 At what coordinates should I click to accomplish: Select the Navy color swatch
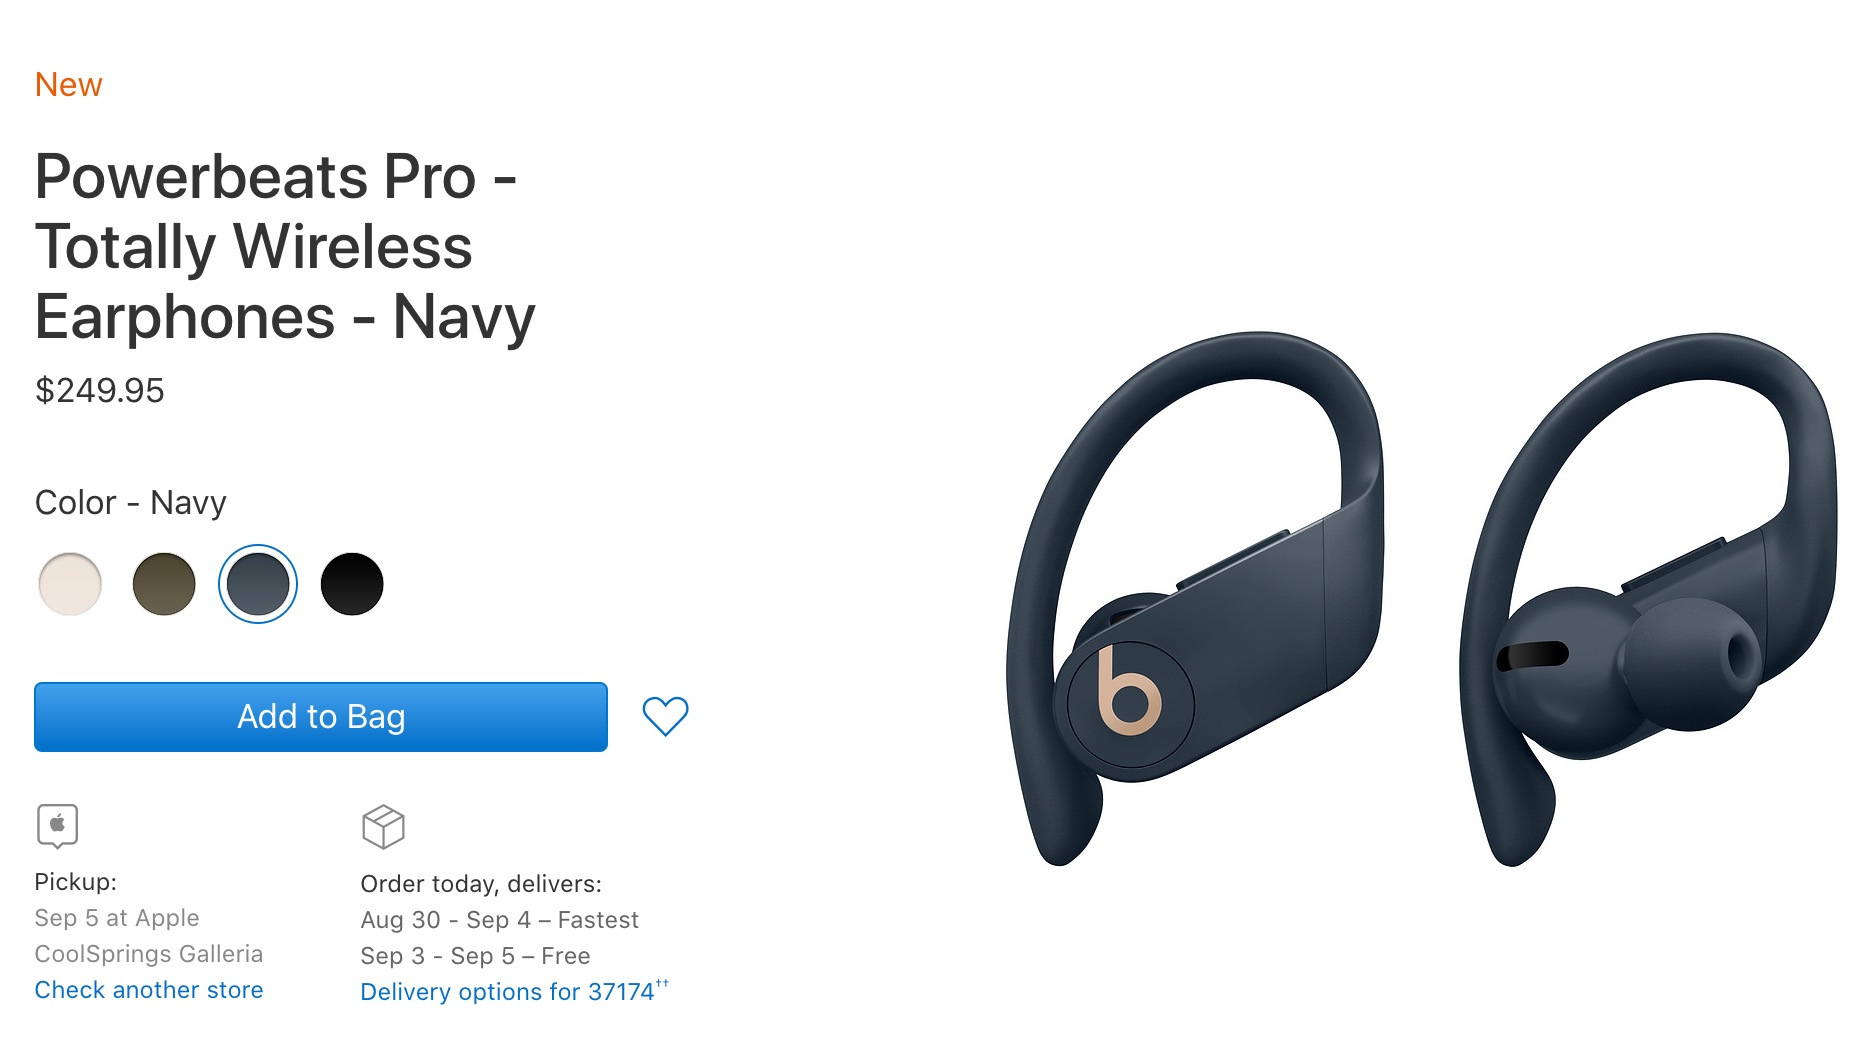[x=258, y=584]
